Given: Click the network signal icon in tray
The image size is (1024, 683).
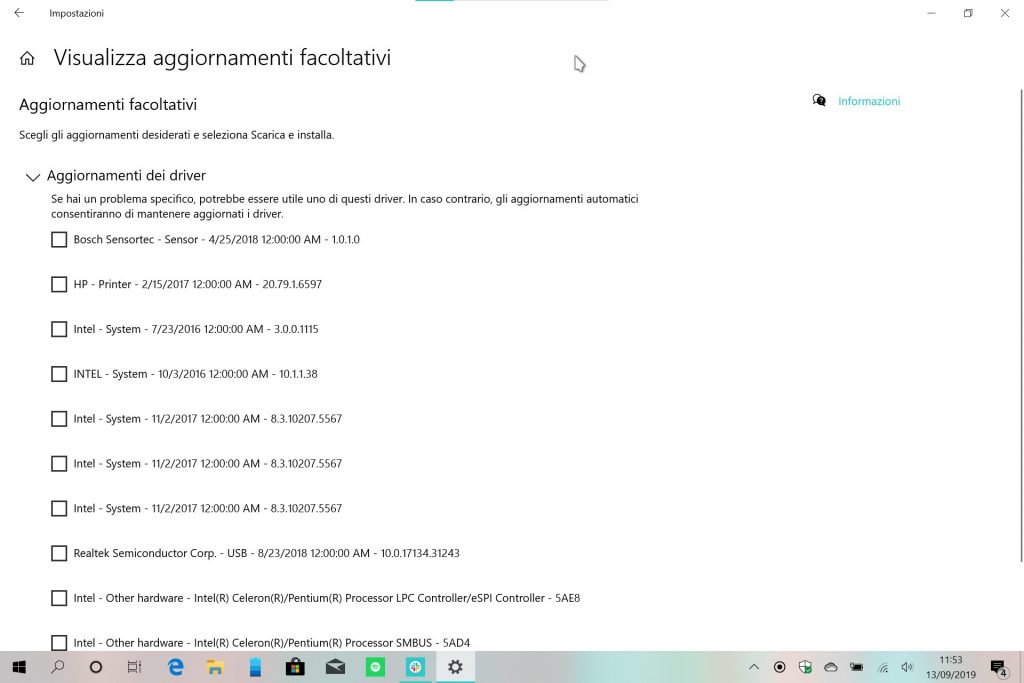Looking at the screenshot, I should click(881, 667).
